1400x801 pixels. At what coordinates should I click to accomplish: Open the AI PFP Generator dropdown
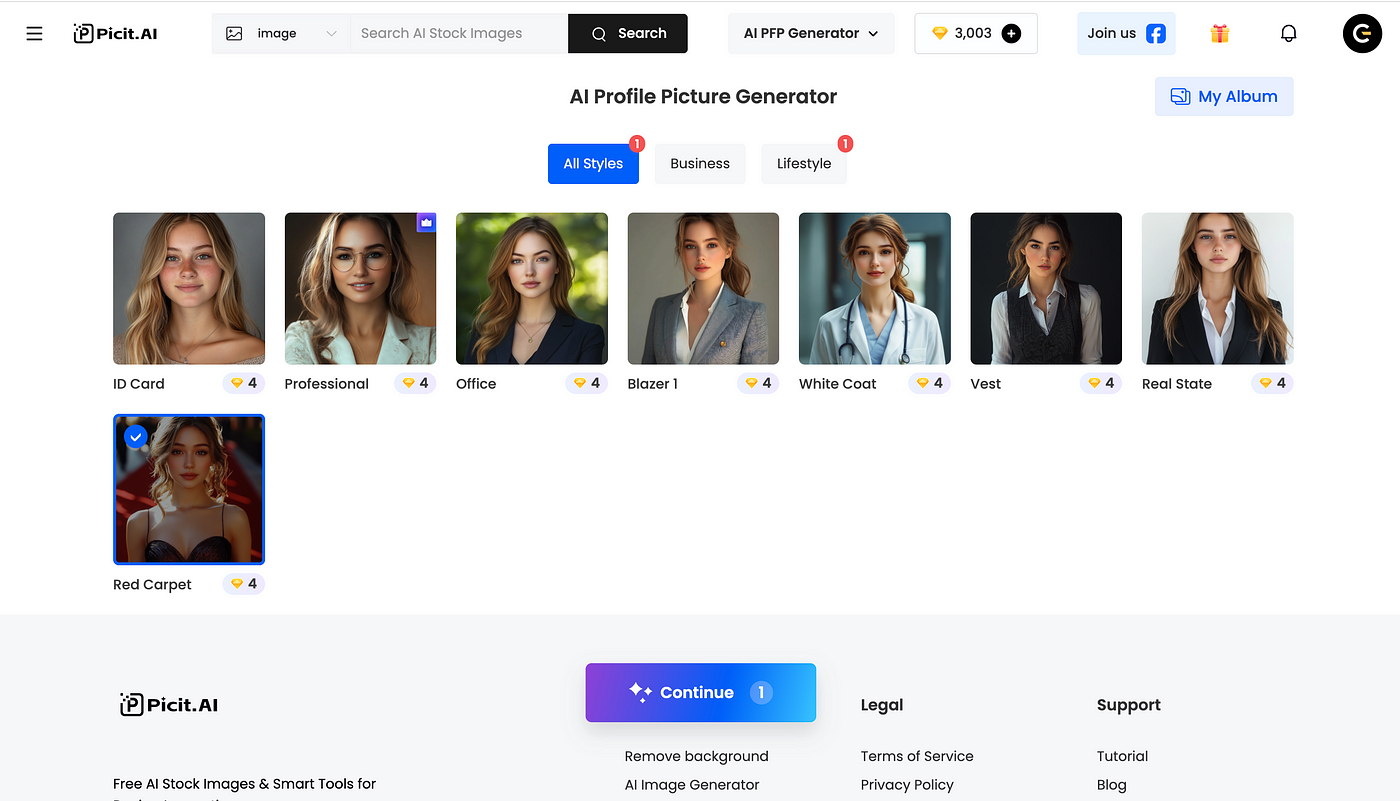[x=811, y=33]
